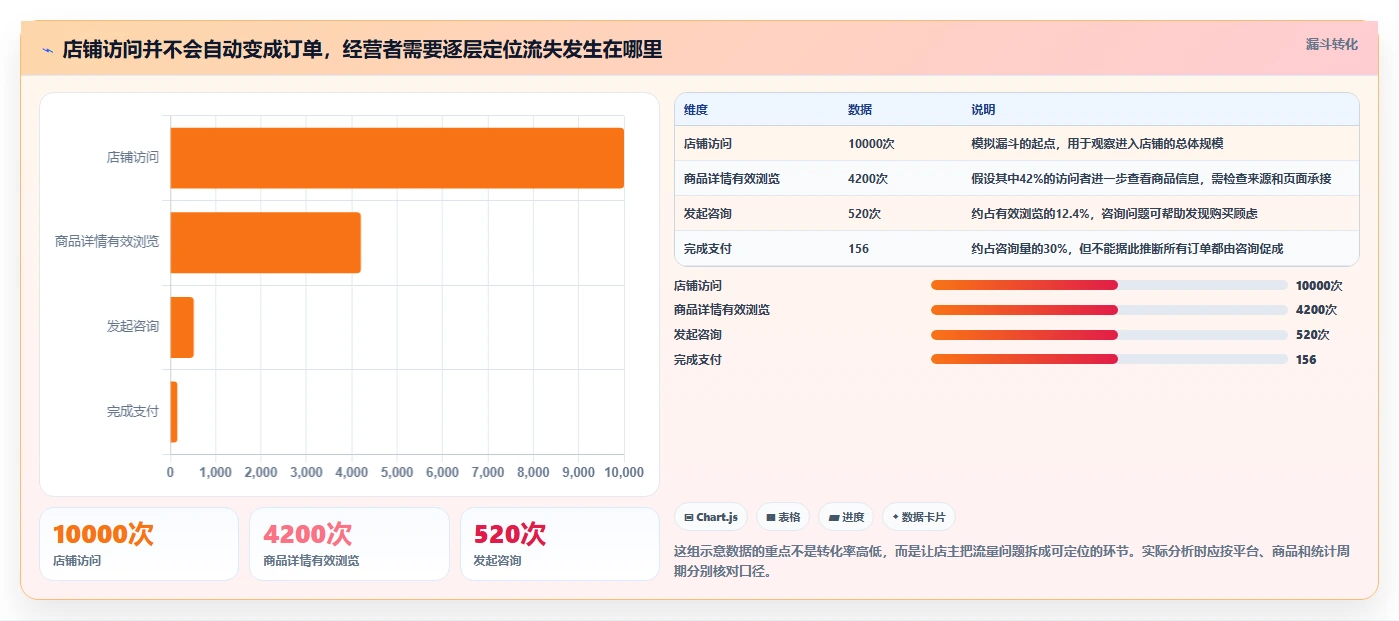Click the 完成支付 progress bar
The height and width of the screenshot is (621, 1399).
(x=1109, y=359)
